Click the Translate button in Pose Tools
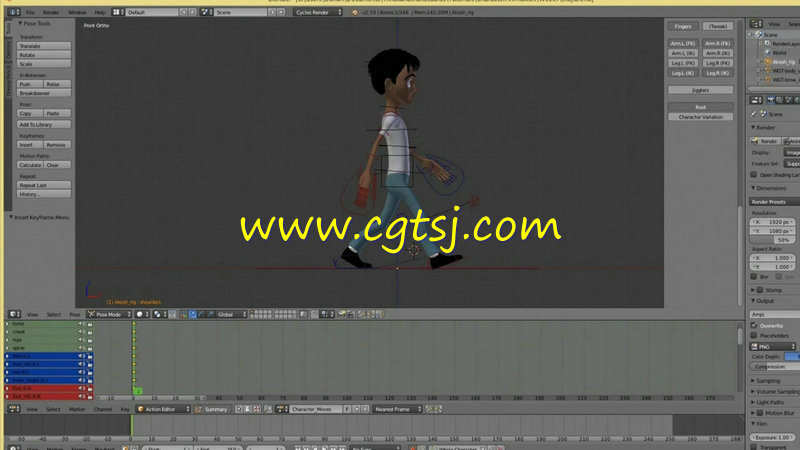The height and width of the screenshot is (450, 800). [x=43, y=46]
